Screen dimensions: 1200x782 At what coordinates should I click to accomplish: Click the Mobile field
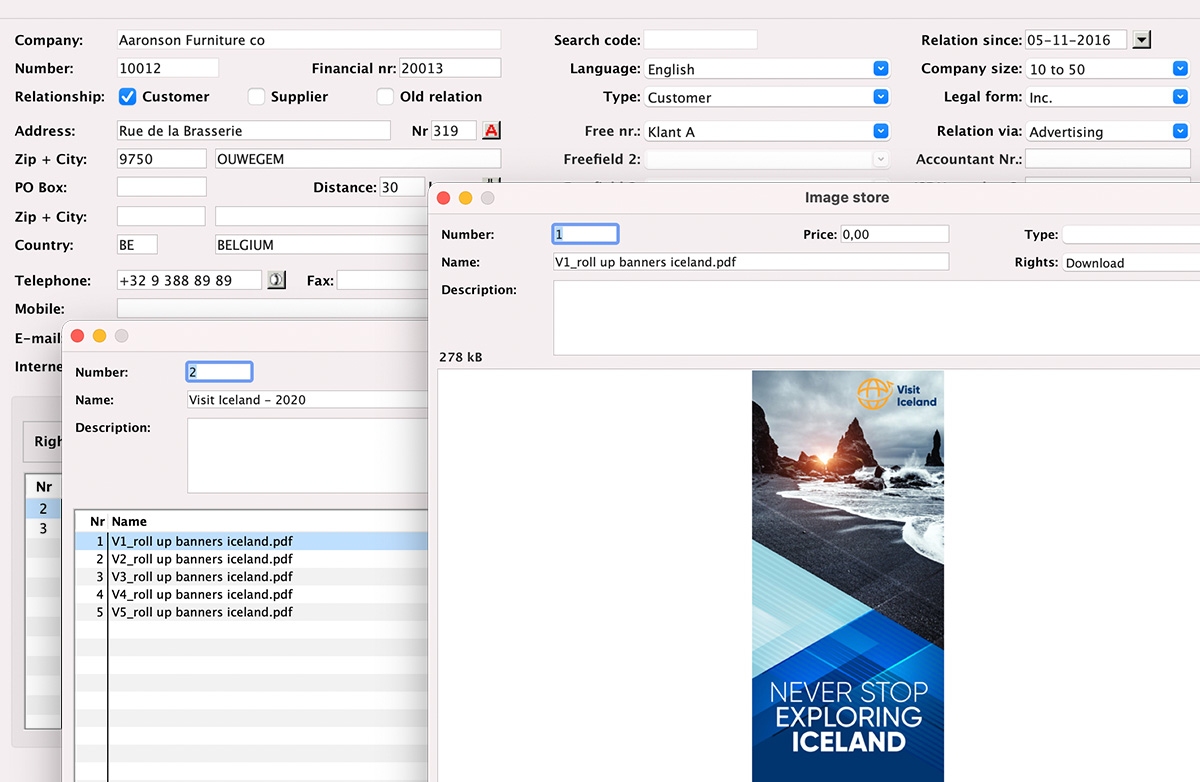point(273,309)
